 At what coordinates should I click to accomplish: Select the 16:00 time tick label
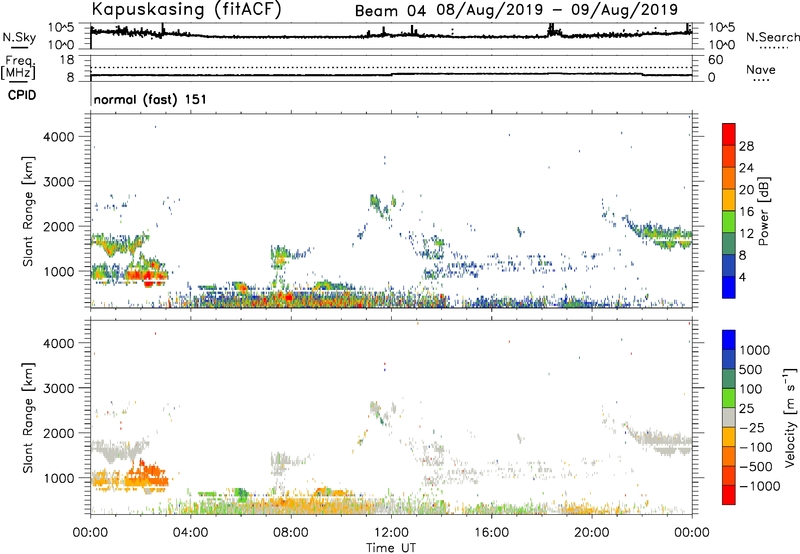click(x=491, y=533)
